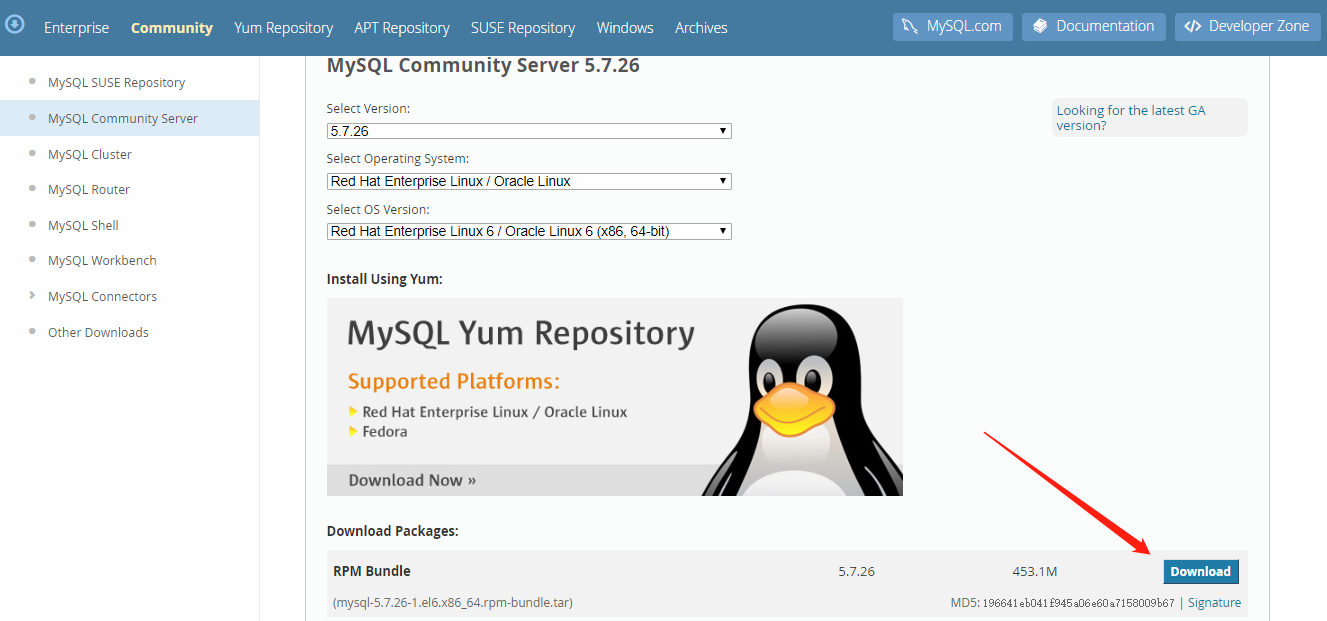Open MySQL Router in sidebar

[89, 189]
